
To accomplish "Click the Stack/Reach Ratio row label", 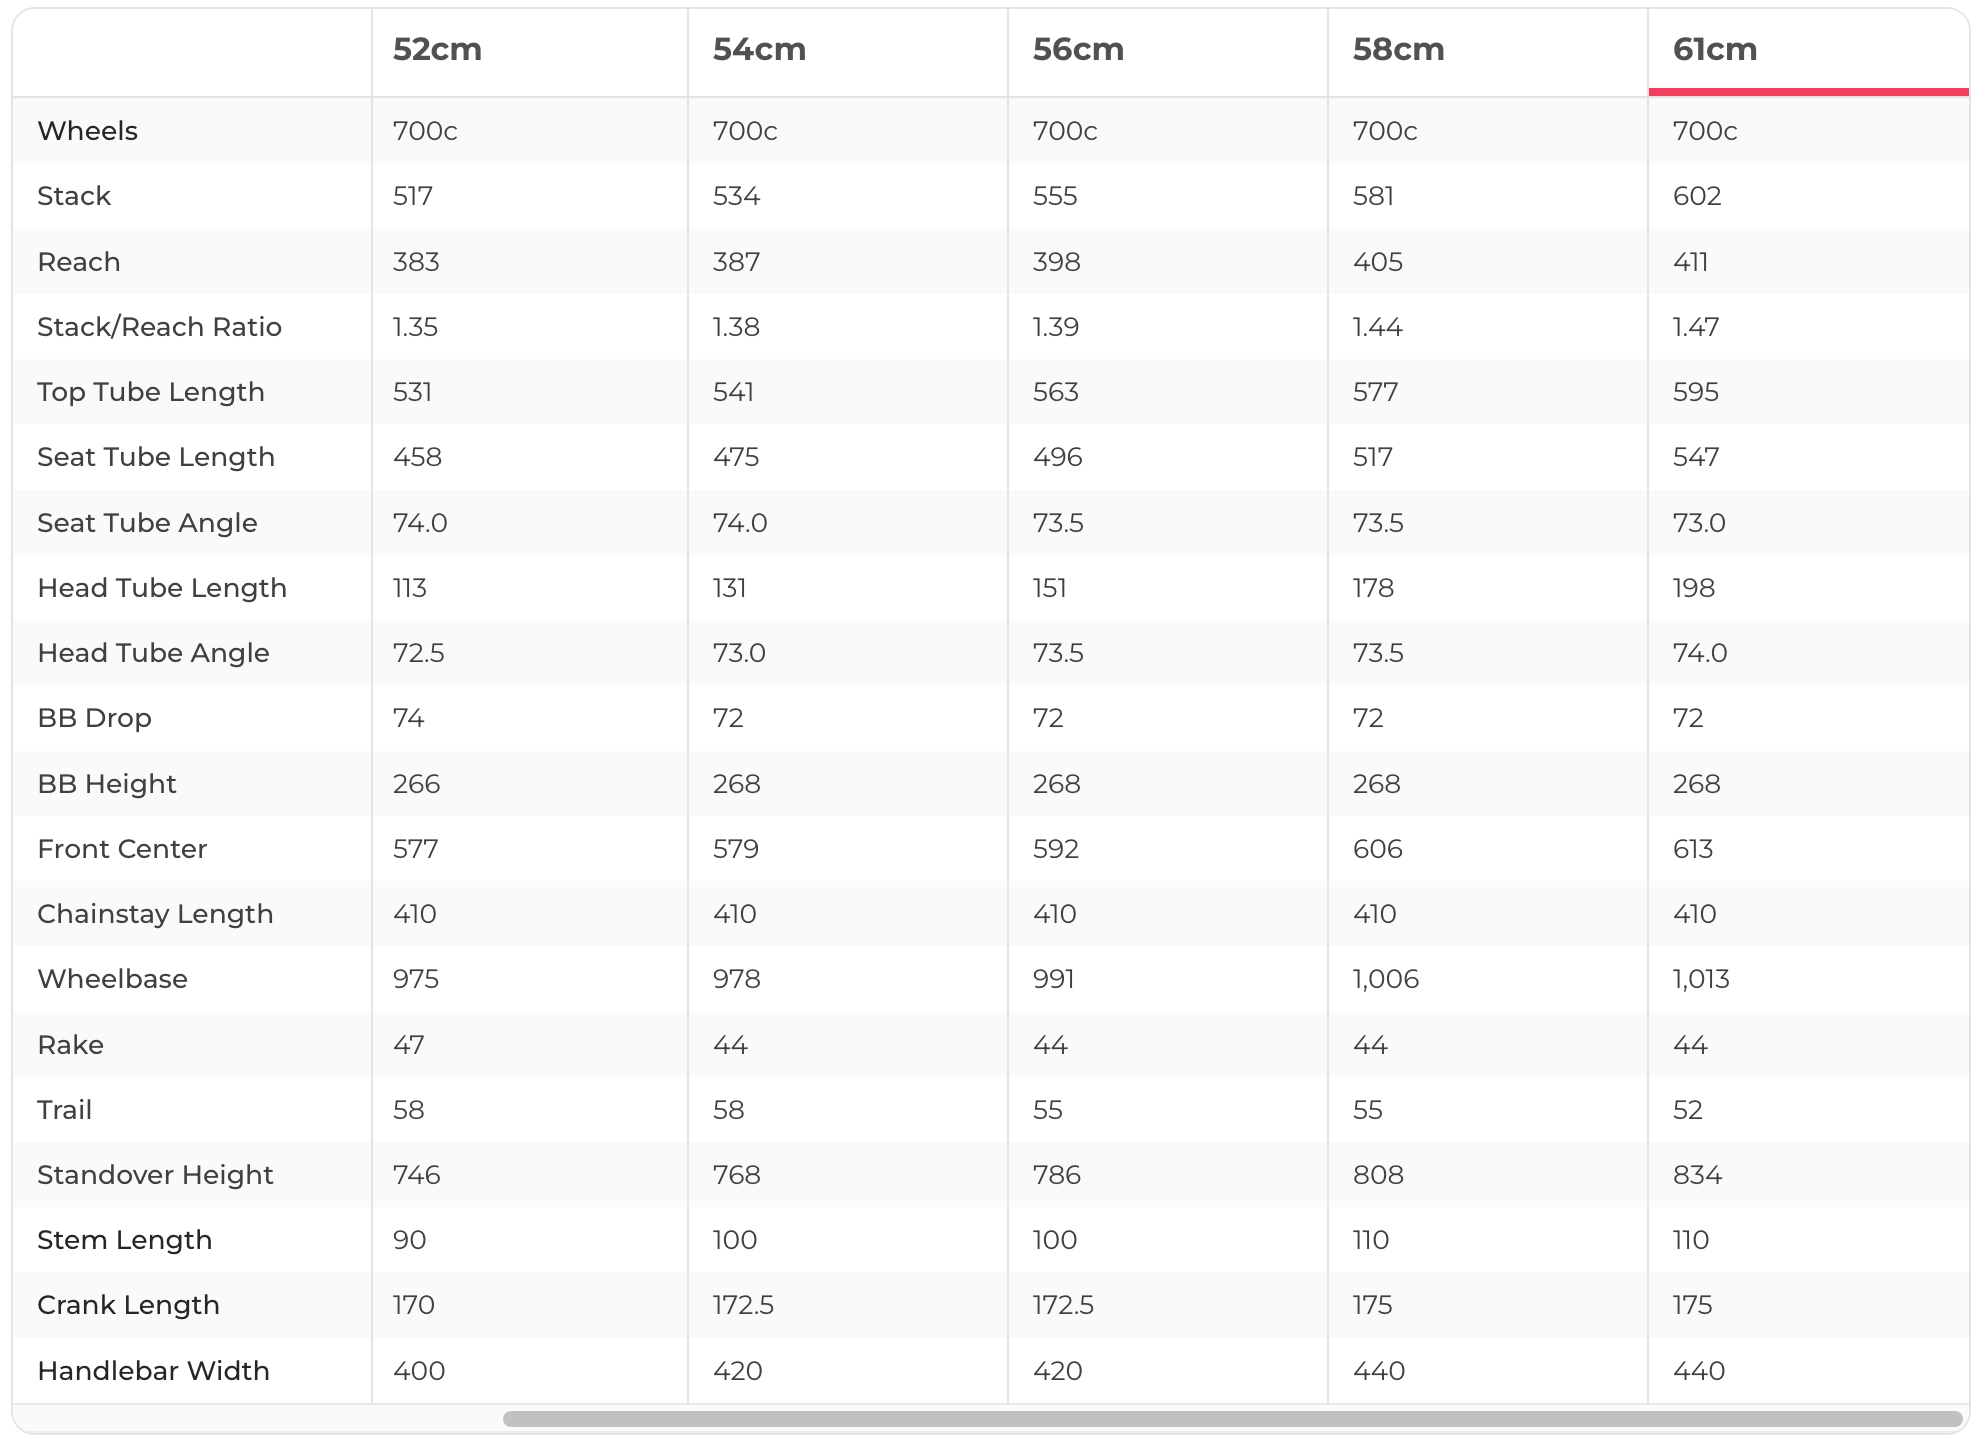I will click(x=159, y=327).
